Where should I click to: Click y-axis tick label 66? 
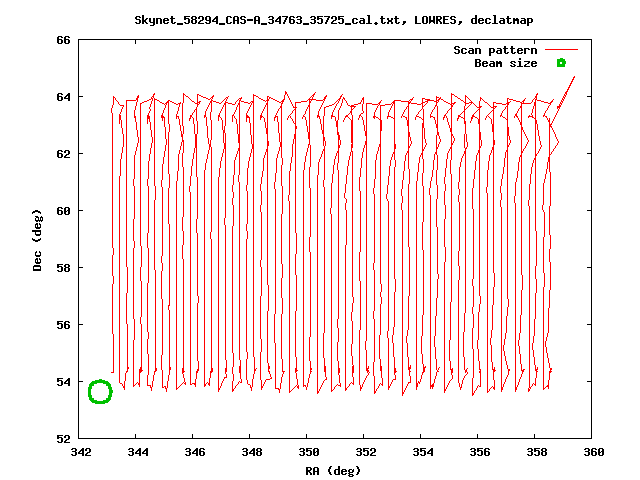point(63,40)
